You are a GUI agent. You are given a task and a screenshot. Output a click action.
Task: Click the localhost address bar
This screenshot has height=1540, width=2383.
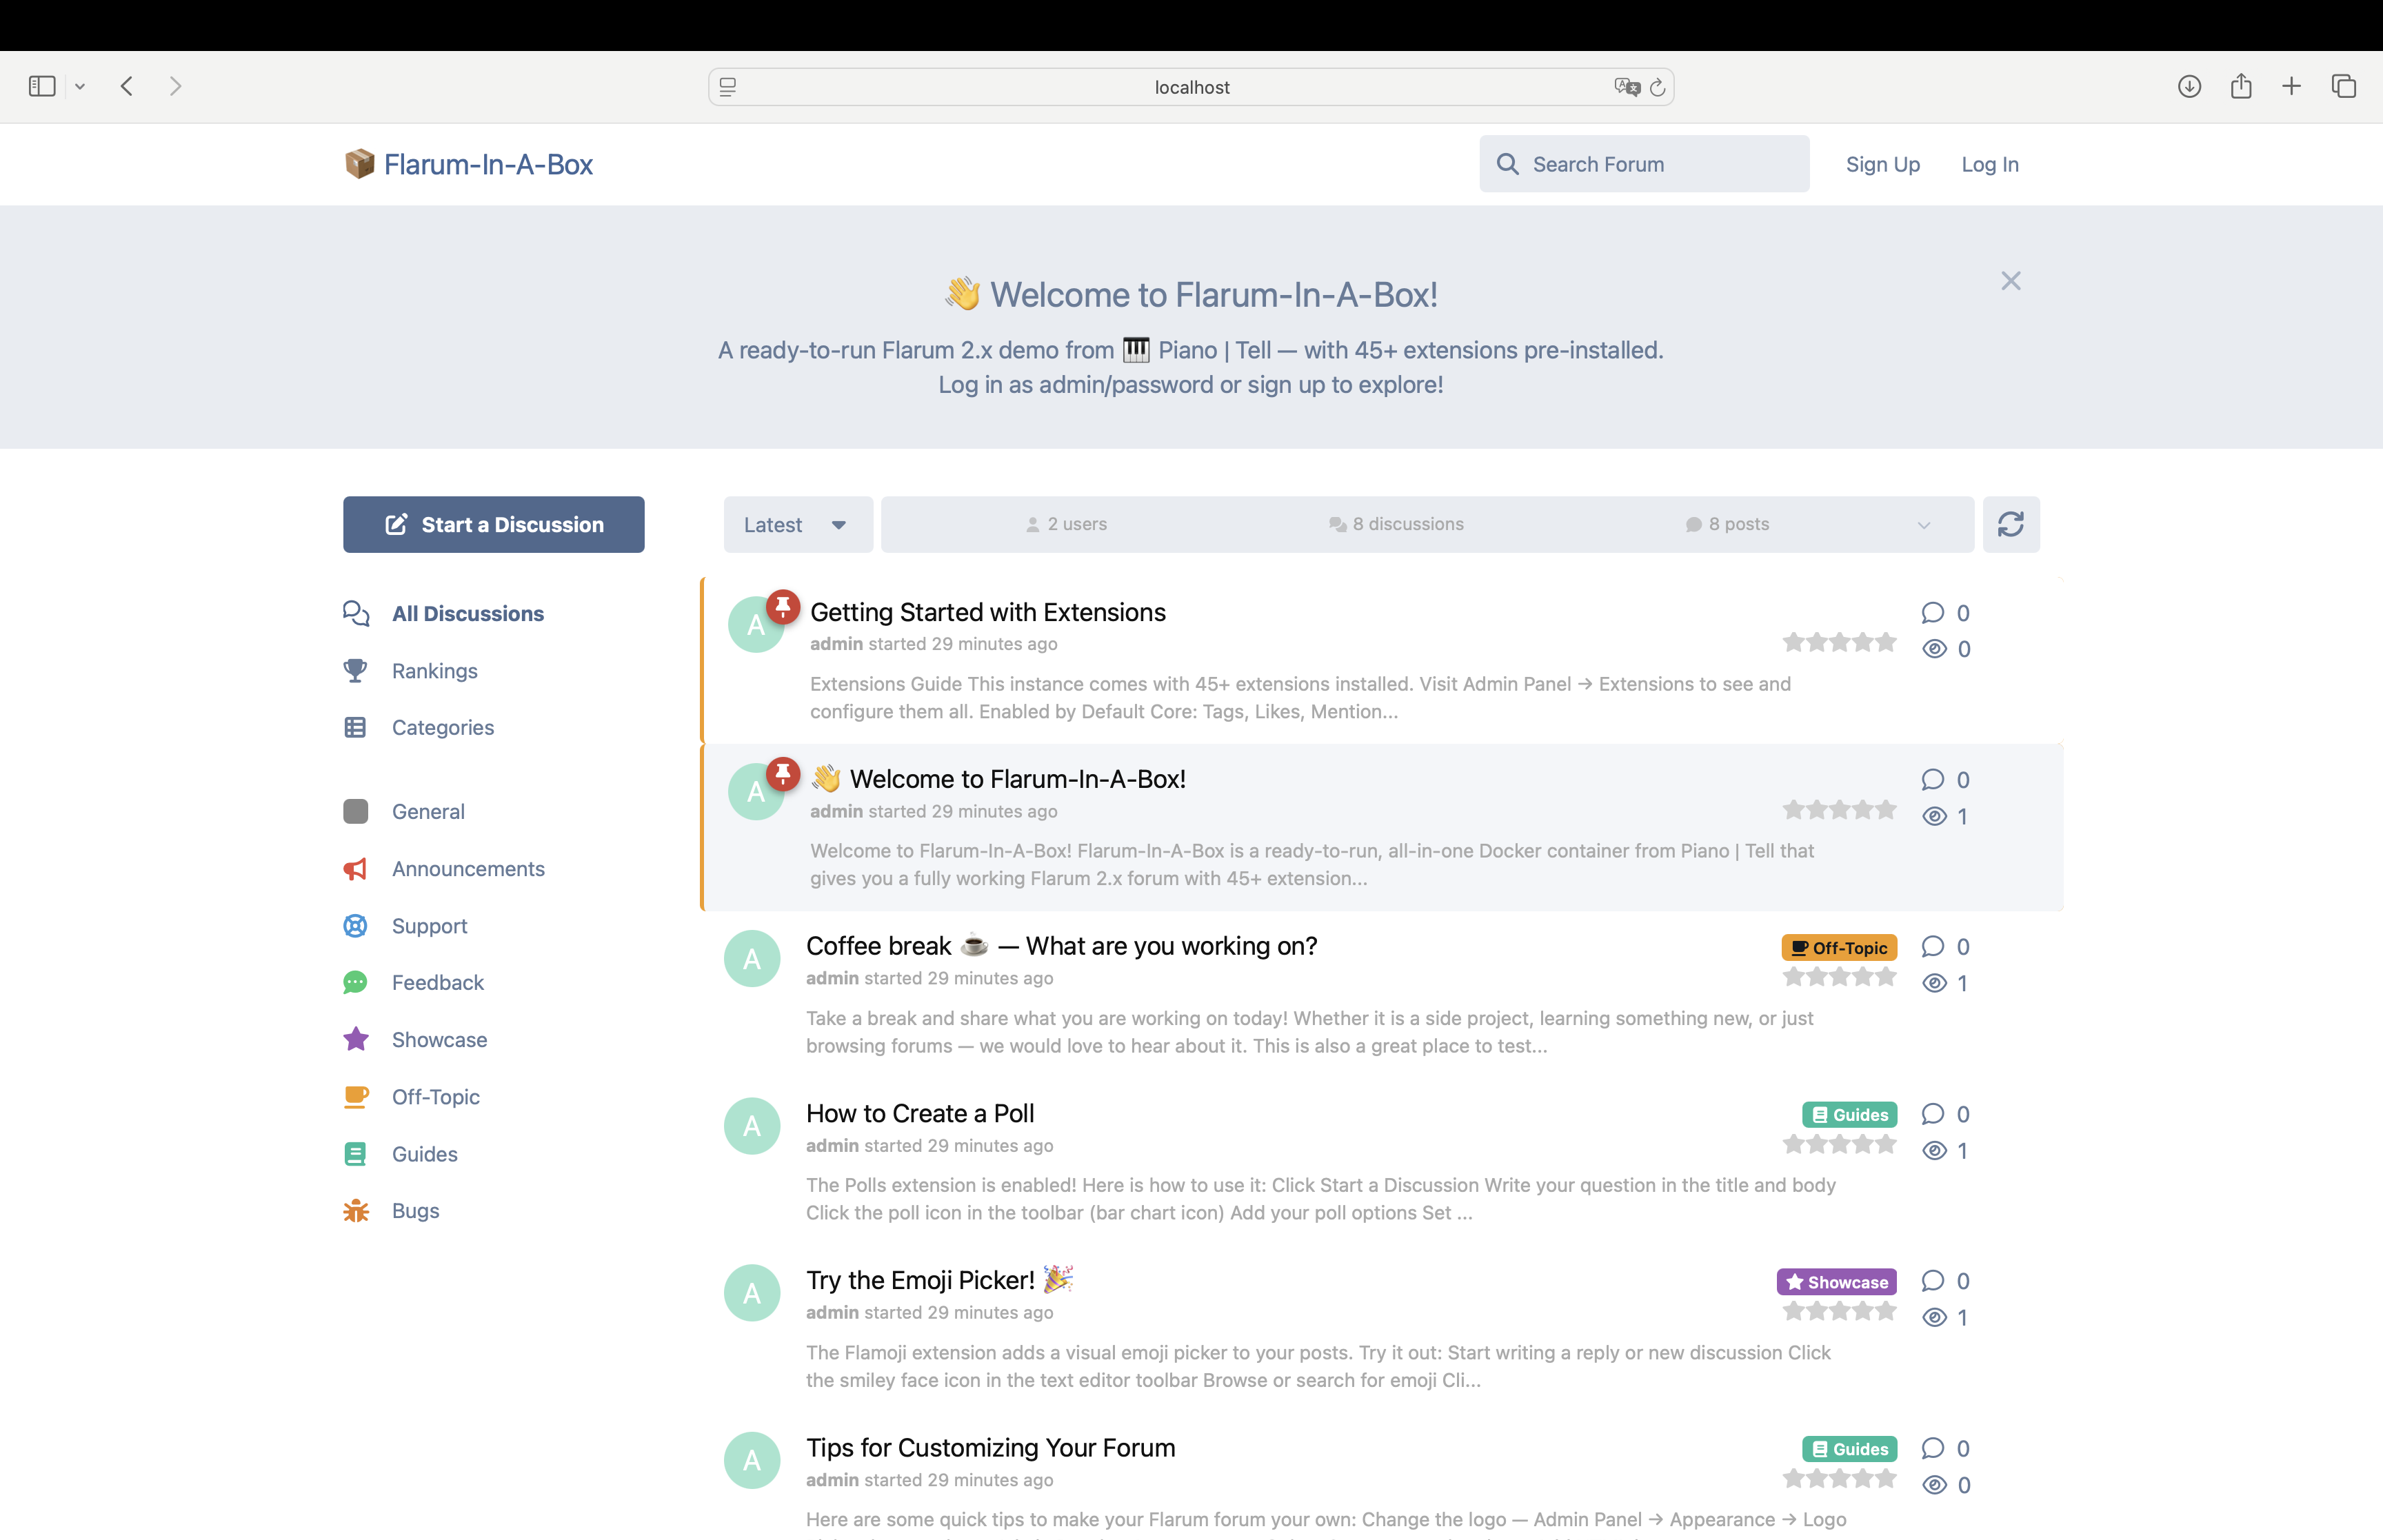tap(1191, 87)
